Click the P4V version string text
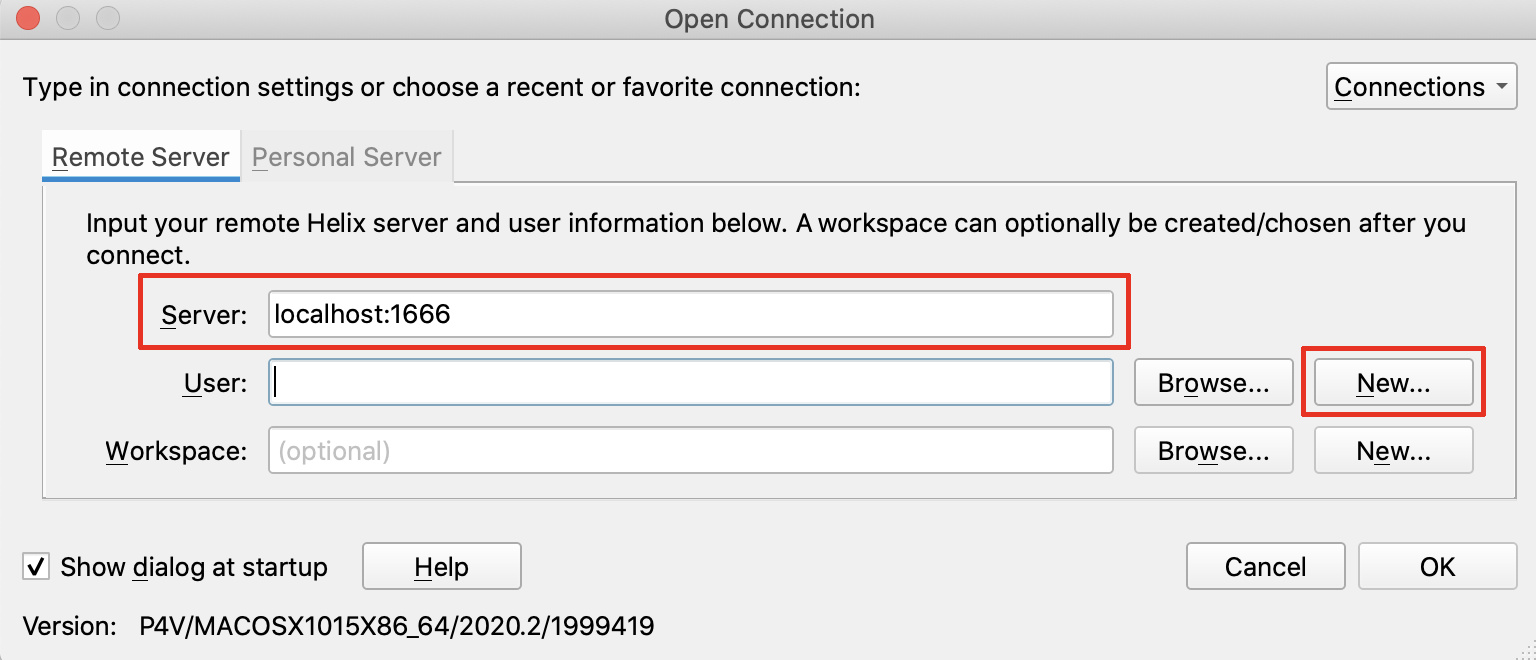 396,627
